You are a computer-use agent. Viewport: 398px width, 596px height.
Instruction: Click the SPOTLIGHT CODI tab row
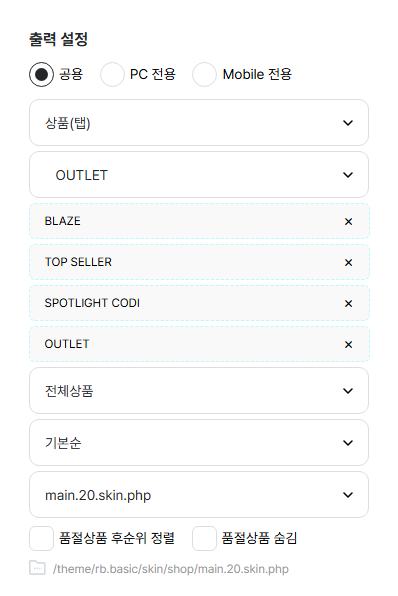[199, 303]
